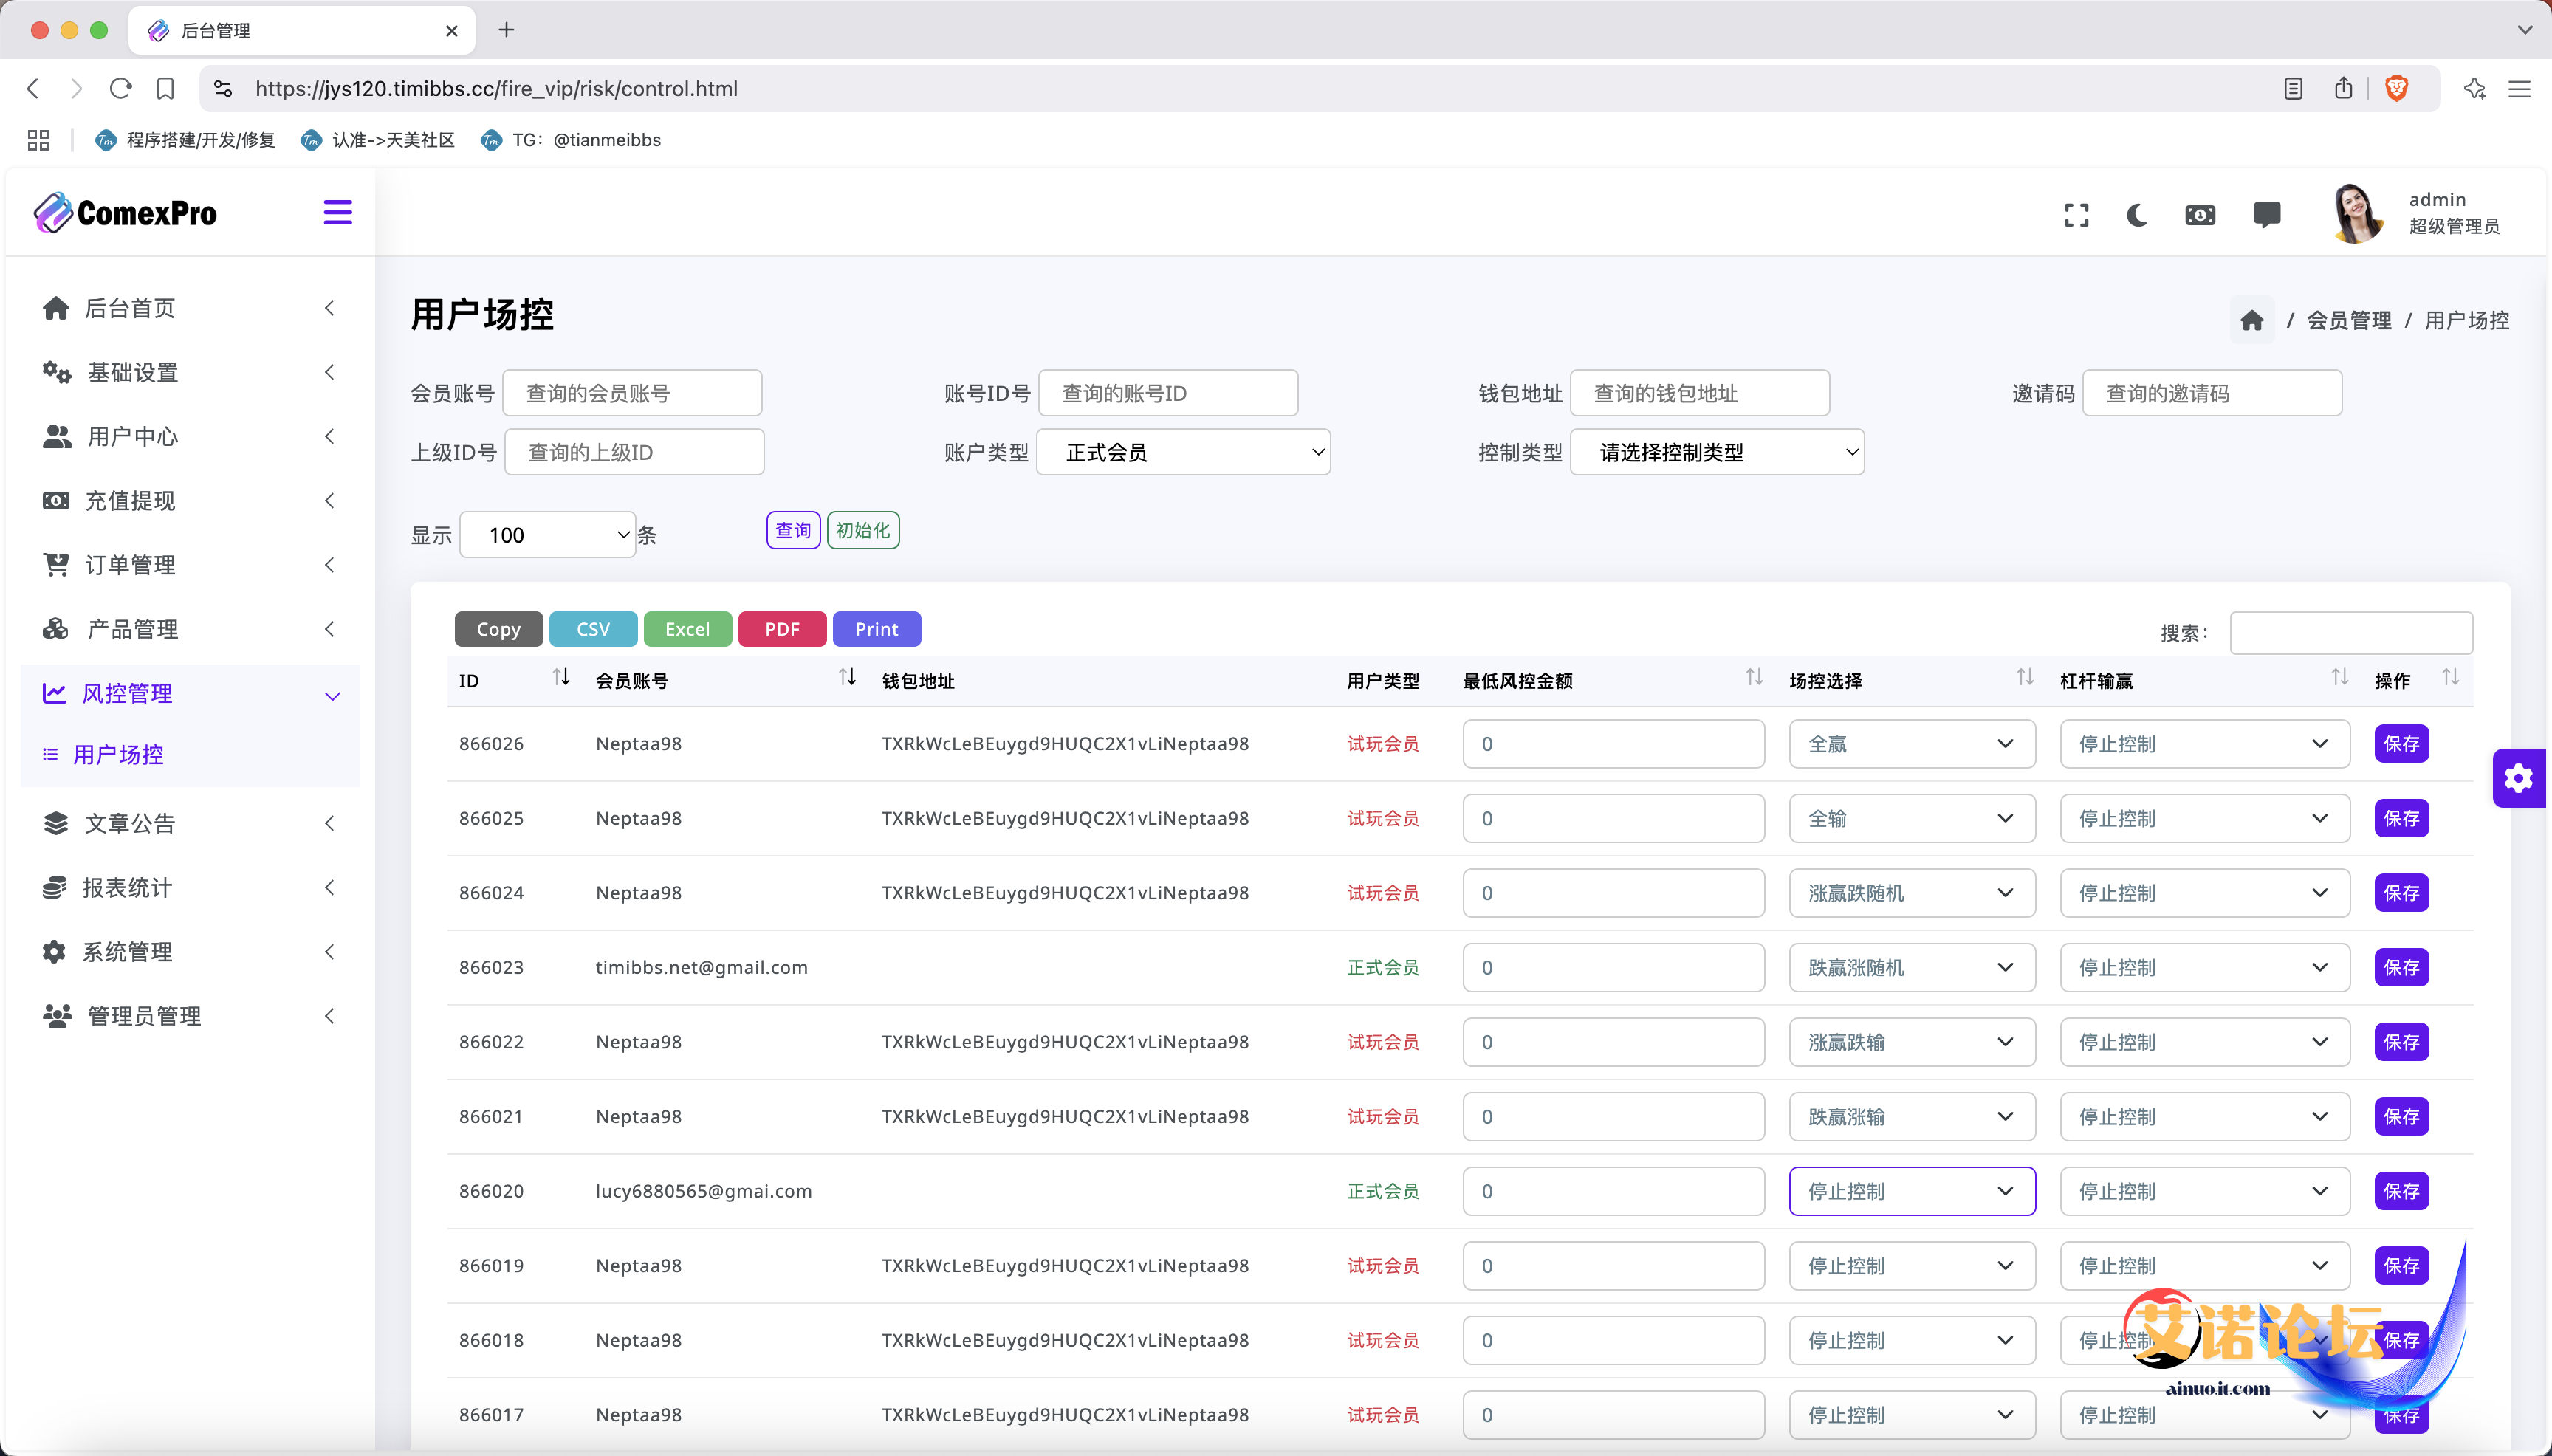Open apps grid in bookmarks bar
Screen dimensions: 2552x1456
pyautogui.click(x=38, y=140)
